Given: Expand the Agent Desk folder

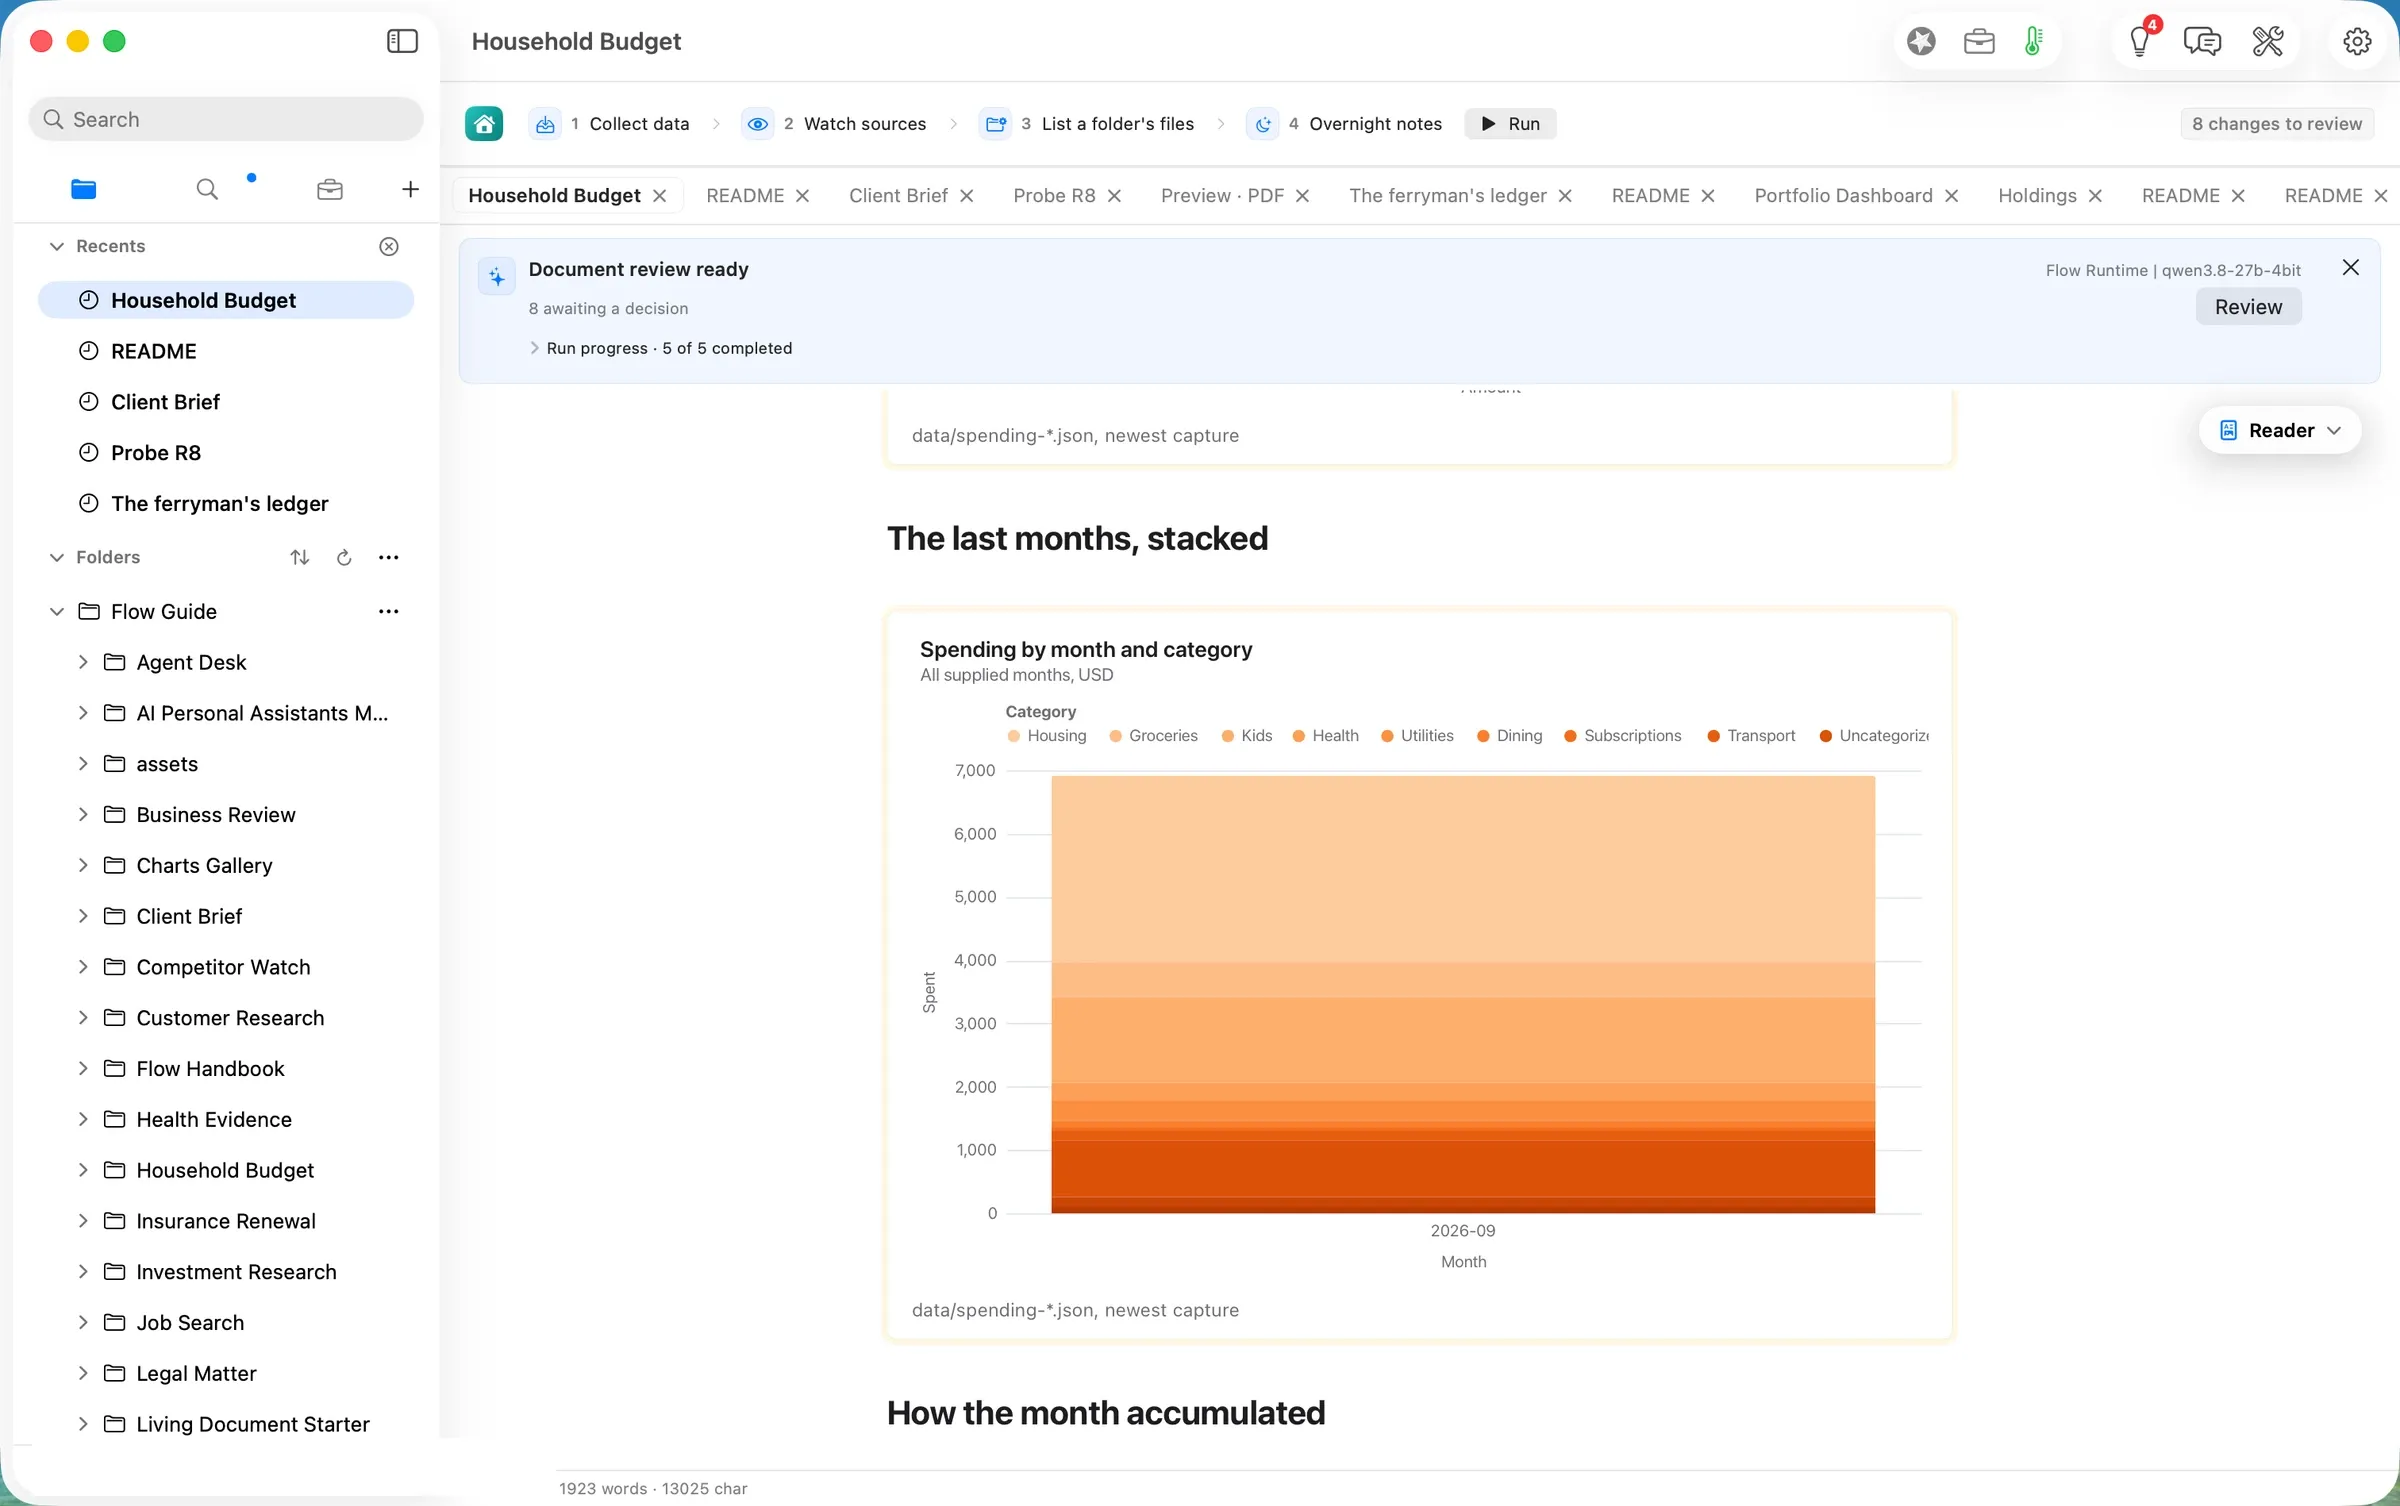Looking at the screenshot, I should tap(83, 662).
